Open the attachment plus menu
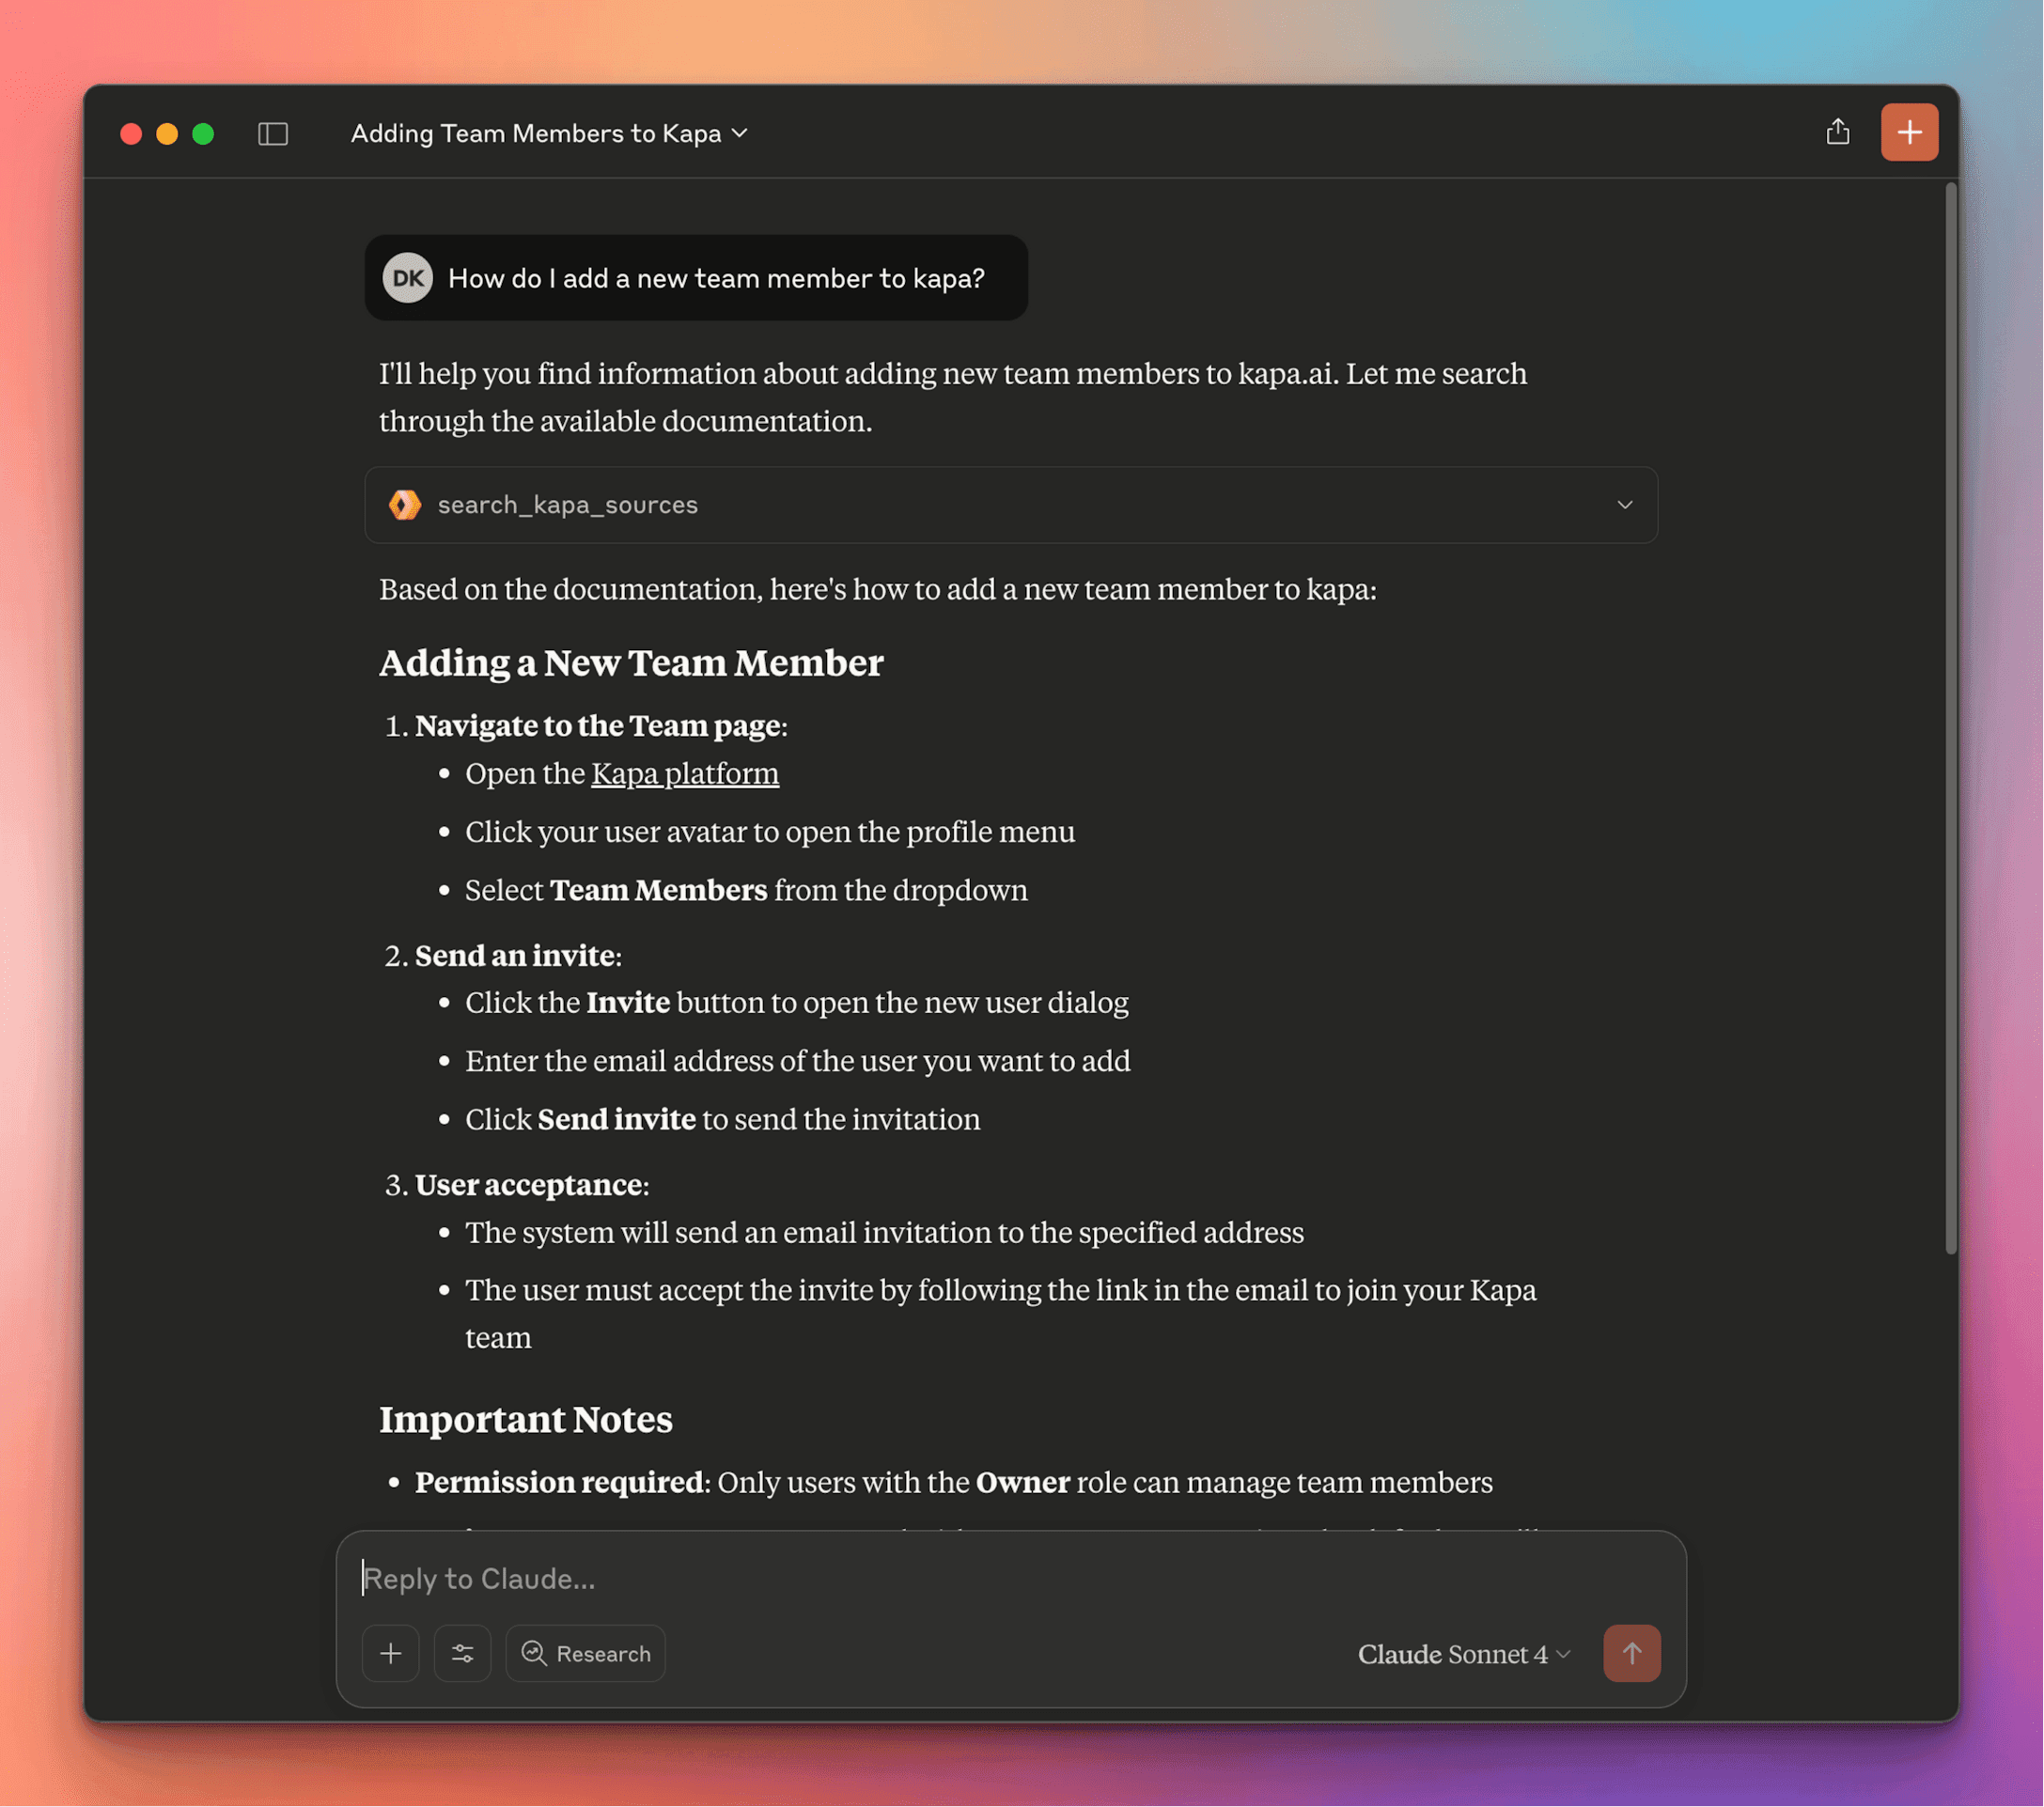 pyautogui.click(x=391, y=1653)
